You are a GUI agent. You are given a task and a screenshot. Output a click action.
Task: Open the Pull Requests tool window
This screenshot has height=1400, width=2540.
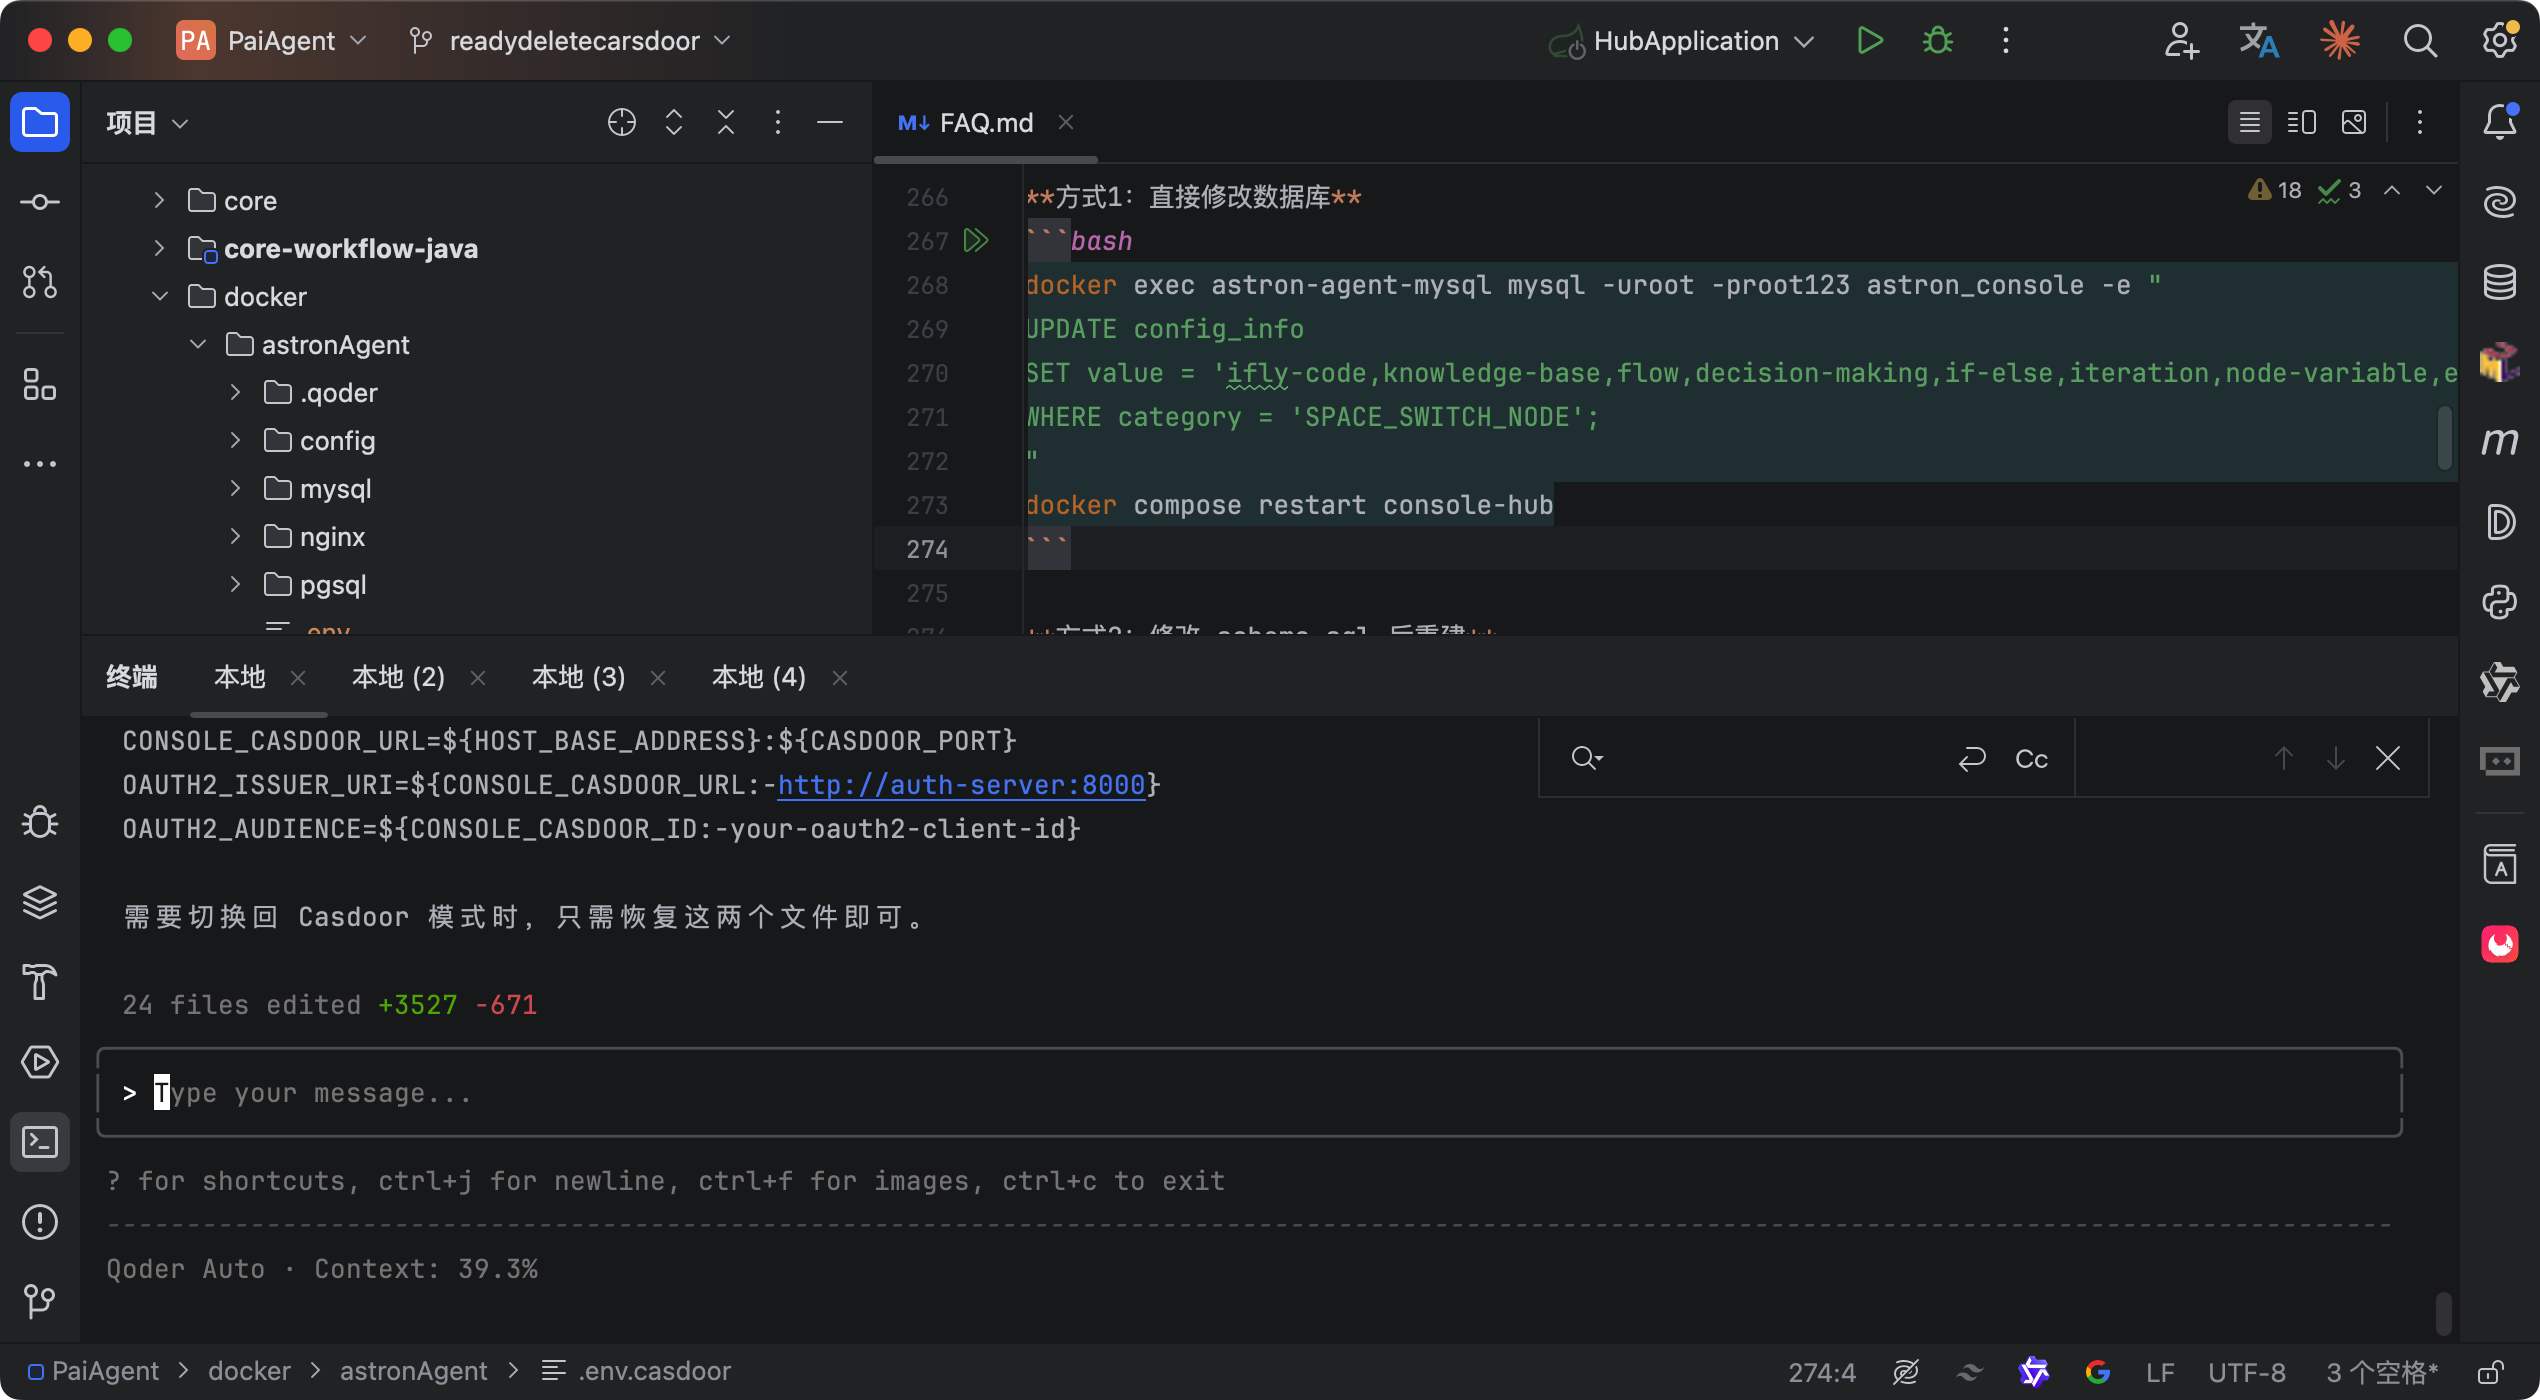click(x=40, y=282)
